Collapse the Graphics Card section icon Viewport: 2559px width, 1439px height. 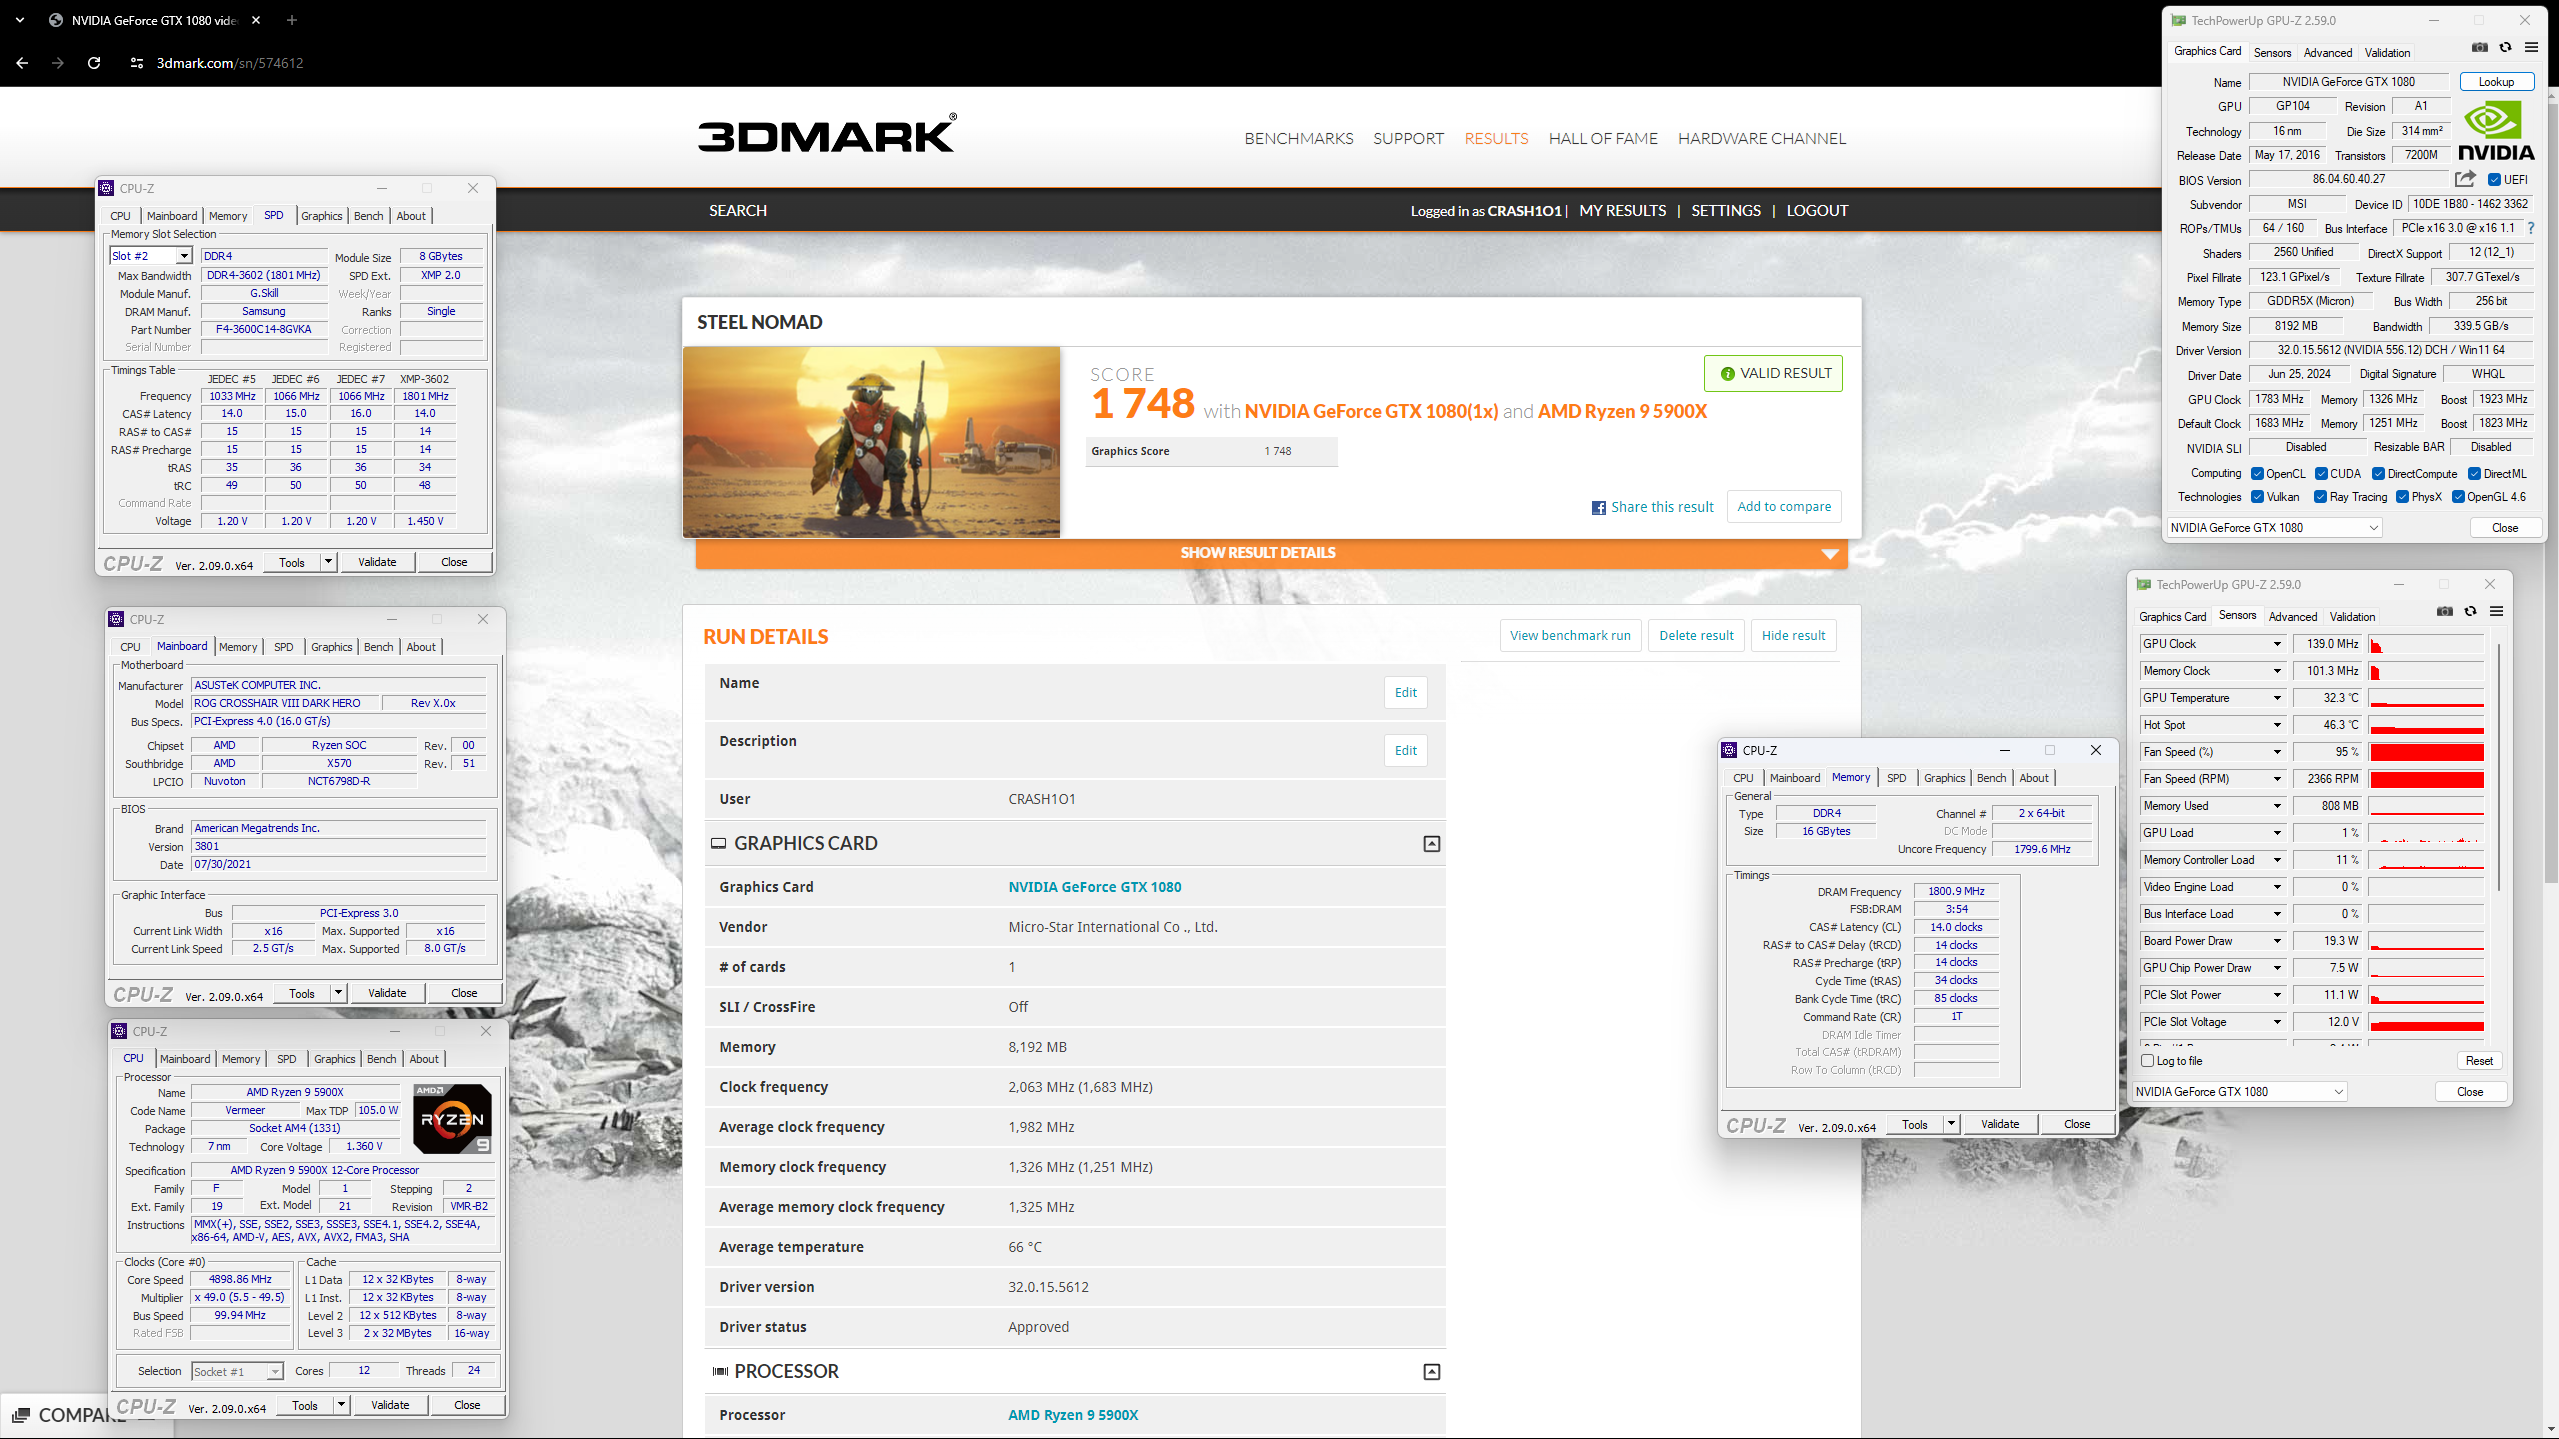tap(1432, 844)
